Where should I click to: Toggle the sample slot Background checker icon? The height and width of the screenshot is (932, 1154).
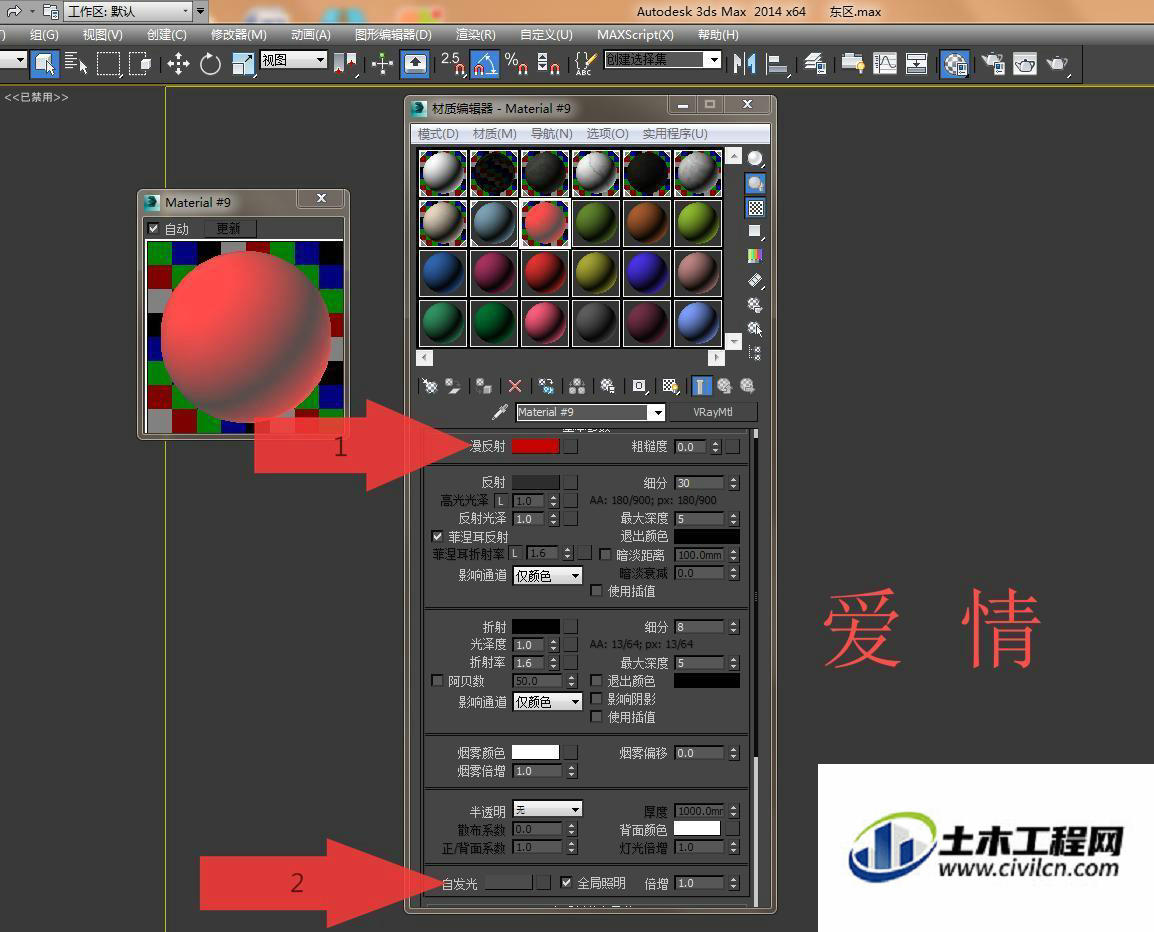coord(755,208)
